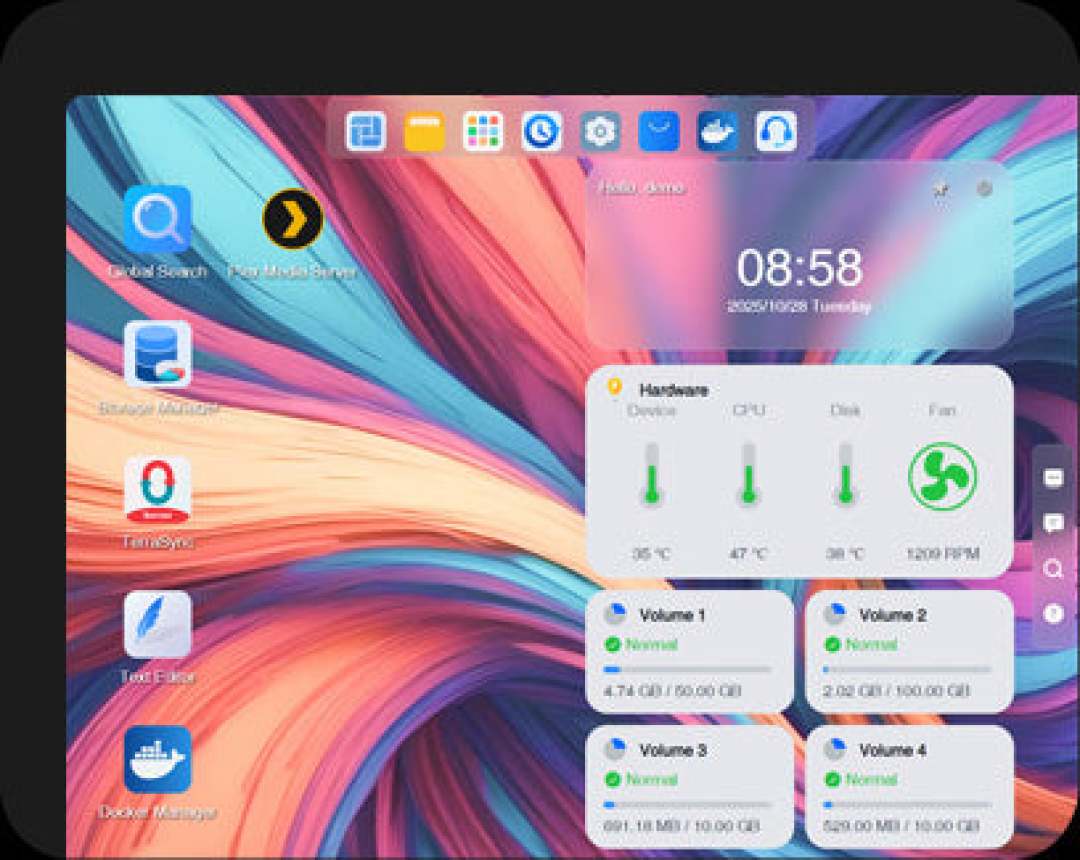Image resolution: width=1080 pixels, height=860 pixels.
Task: Click the Hardware widget title
Action: (674, 390)
